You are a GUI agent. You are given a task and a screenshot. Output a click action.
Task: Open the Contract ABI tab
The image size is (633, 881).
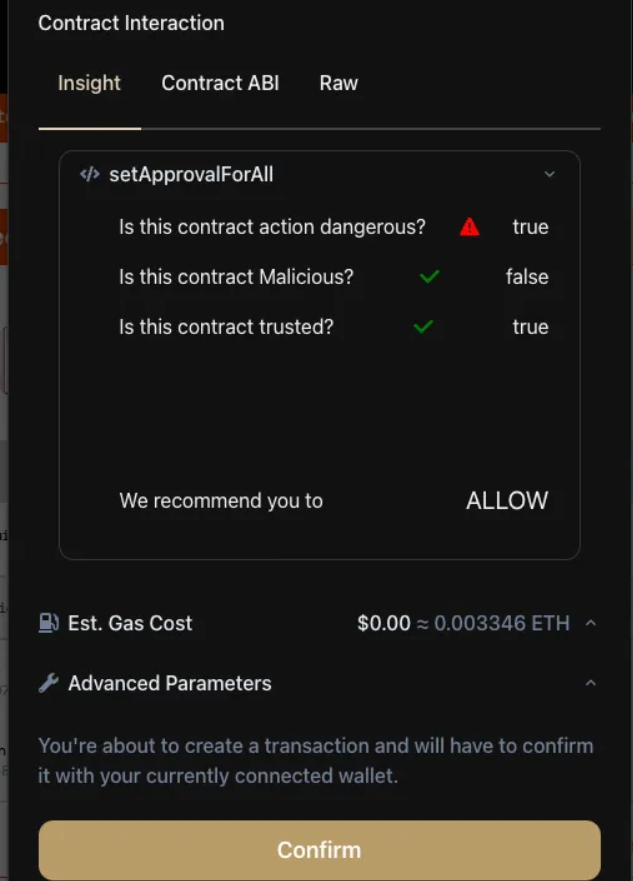coord(220,83)
